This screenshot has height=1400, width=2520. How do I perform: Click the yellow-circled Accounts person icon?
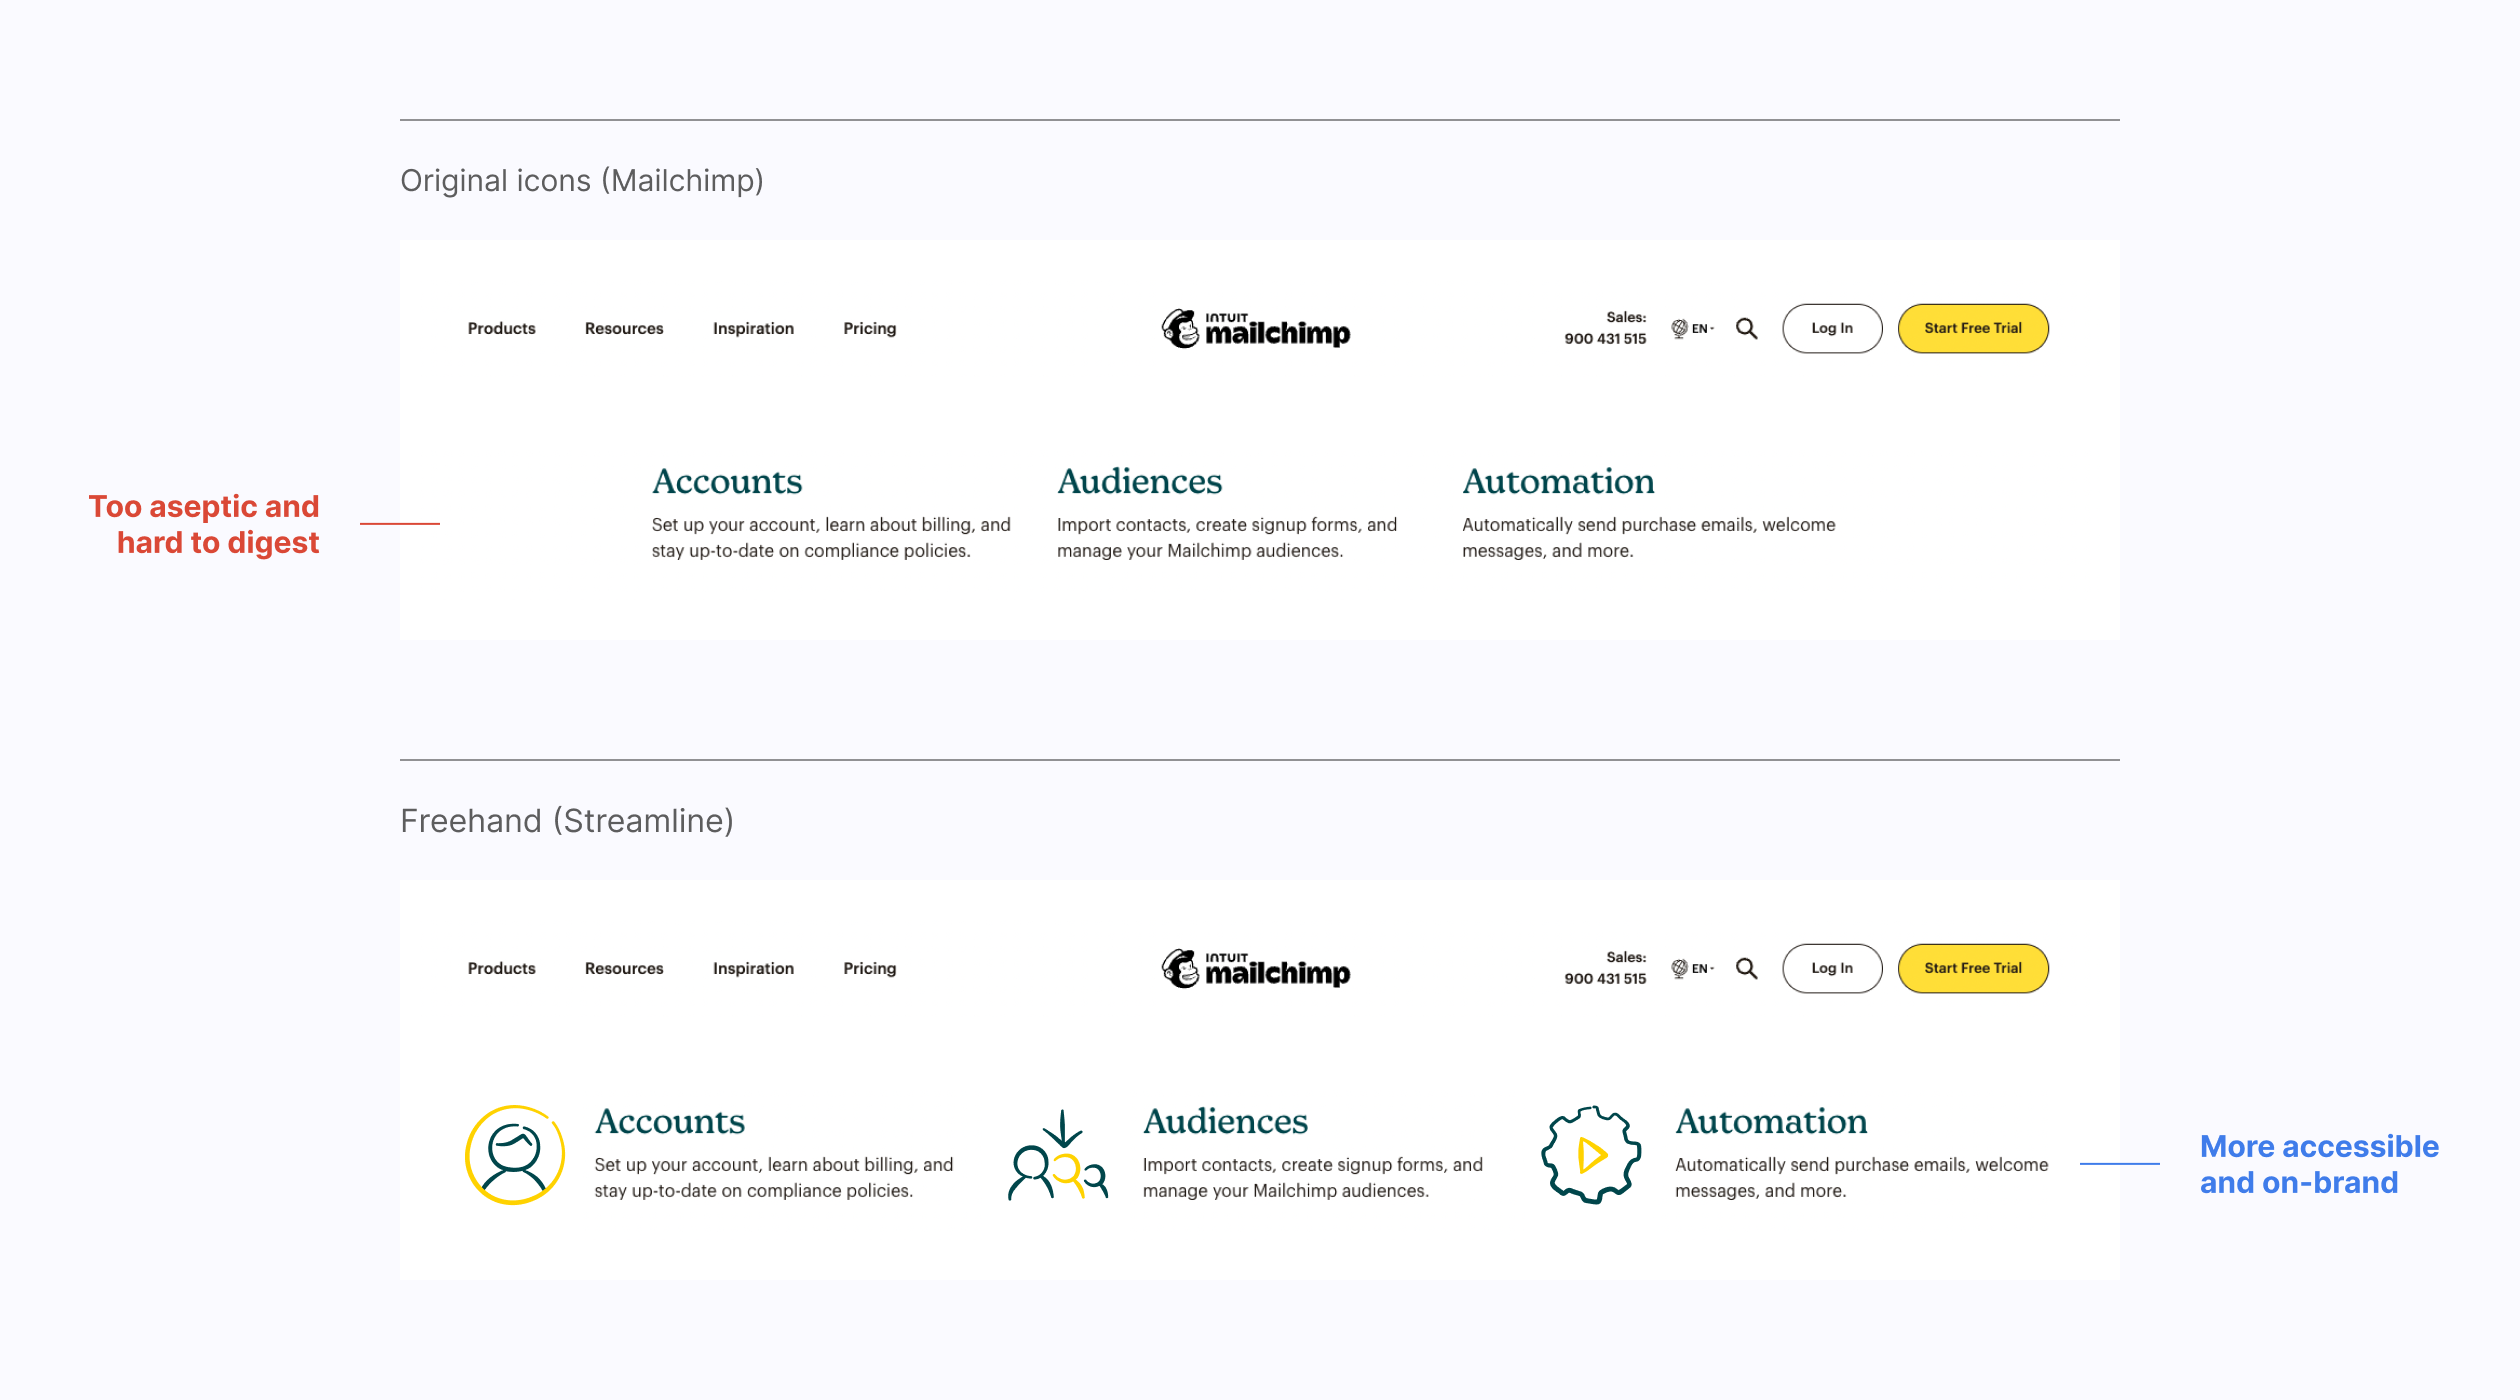click(x=515, y=1155)
